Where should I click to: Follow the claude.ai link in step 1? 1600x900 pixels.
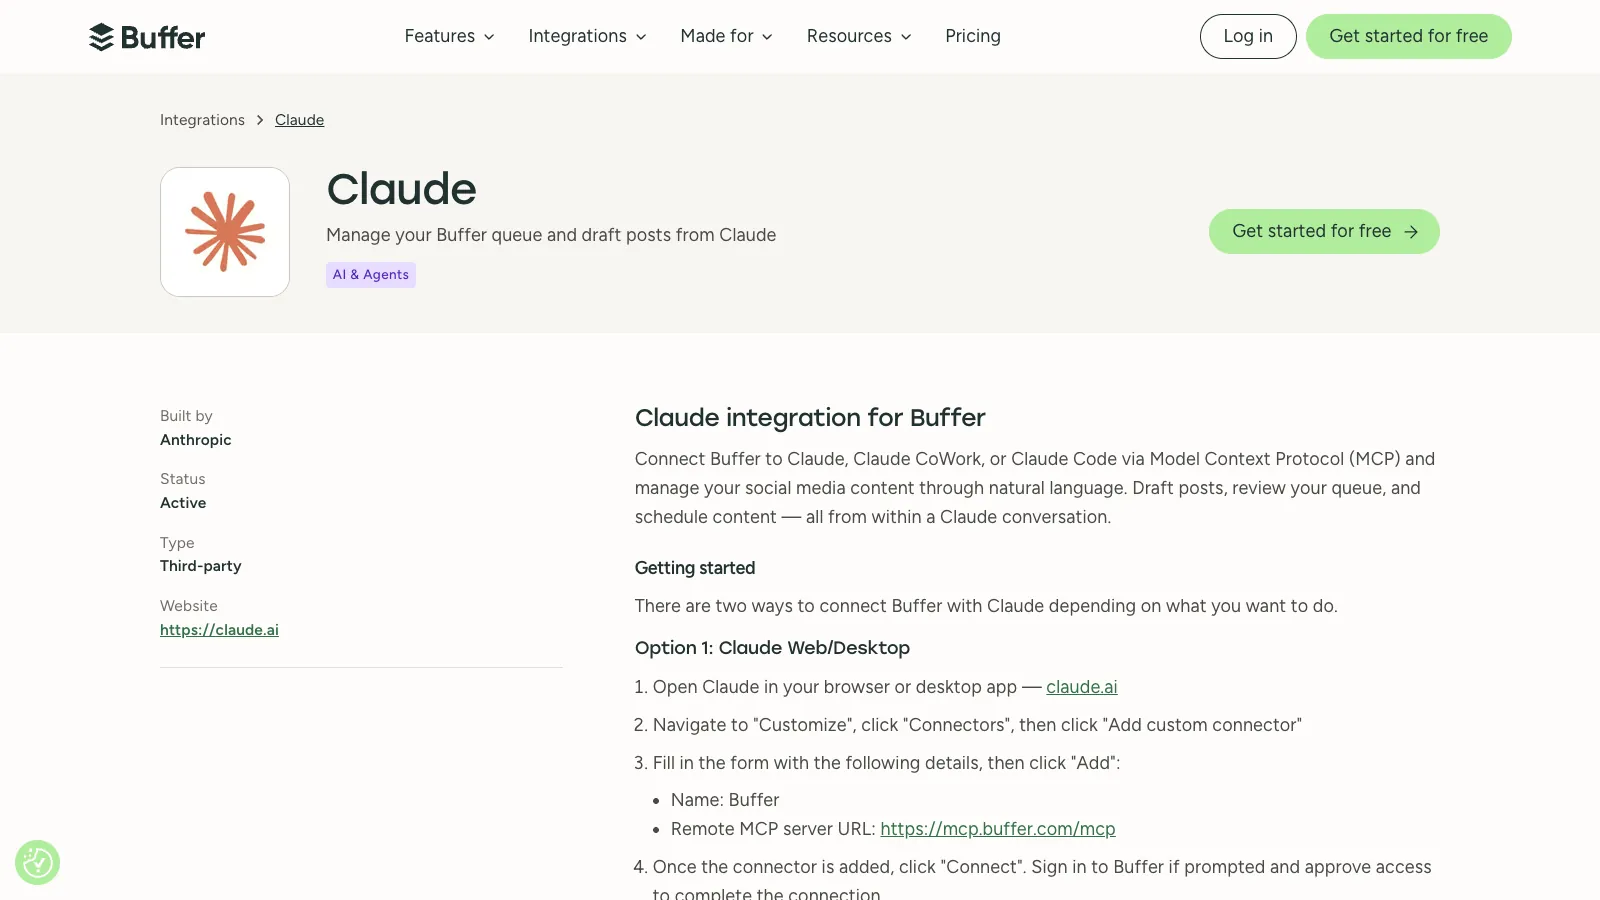1081,687
